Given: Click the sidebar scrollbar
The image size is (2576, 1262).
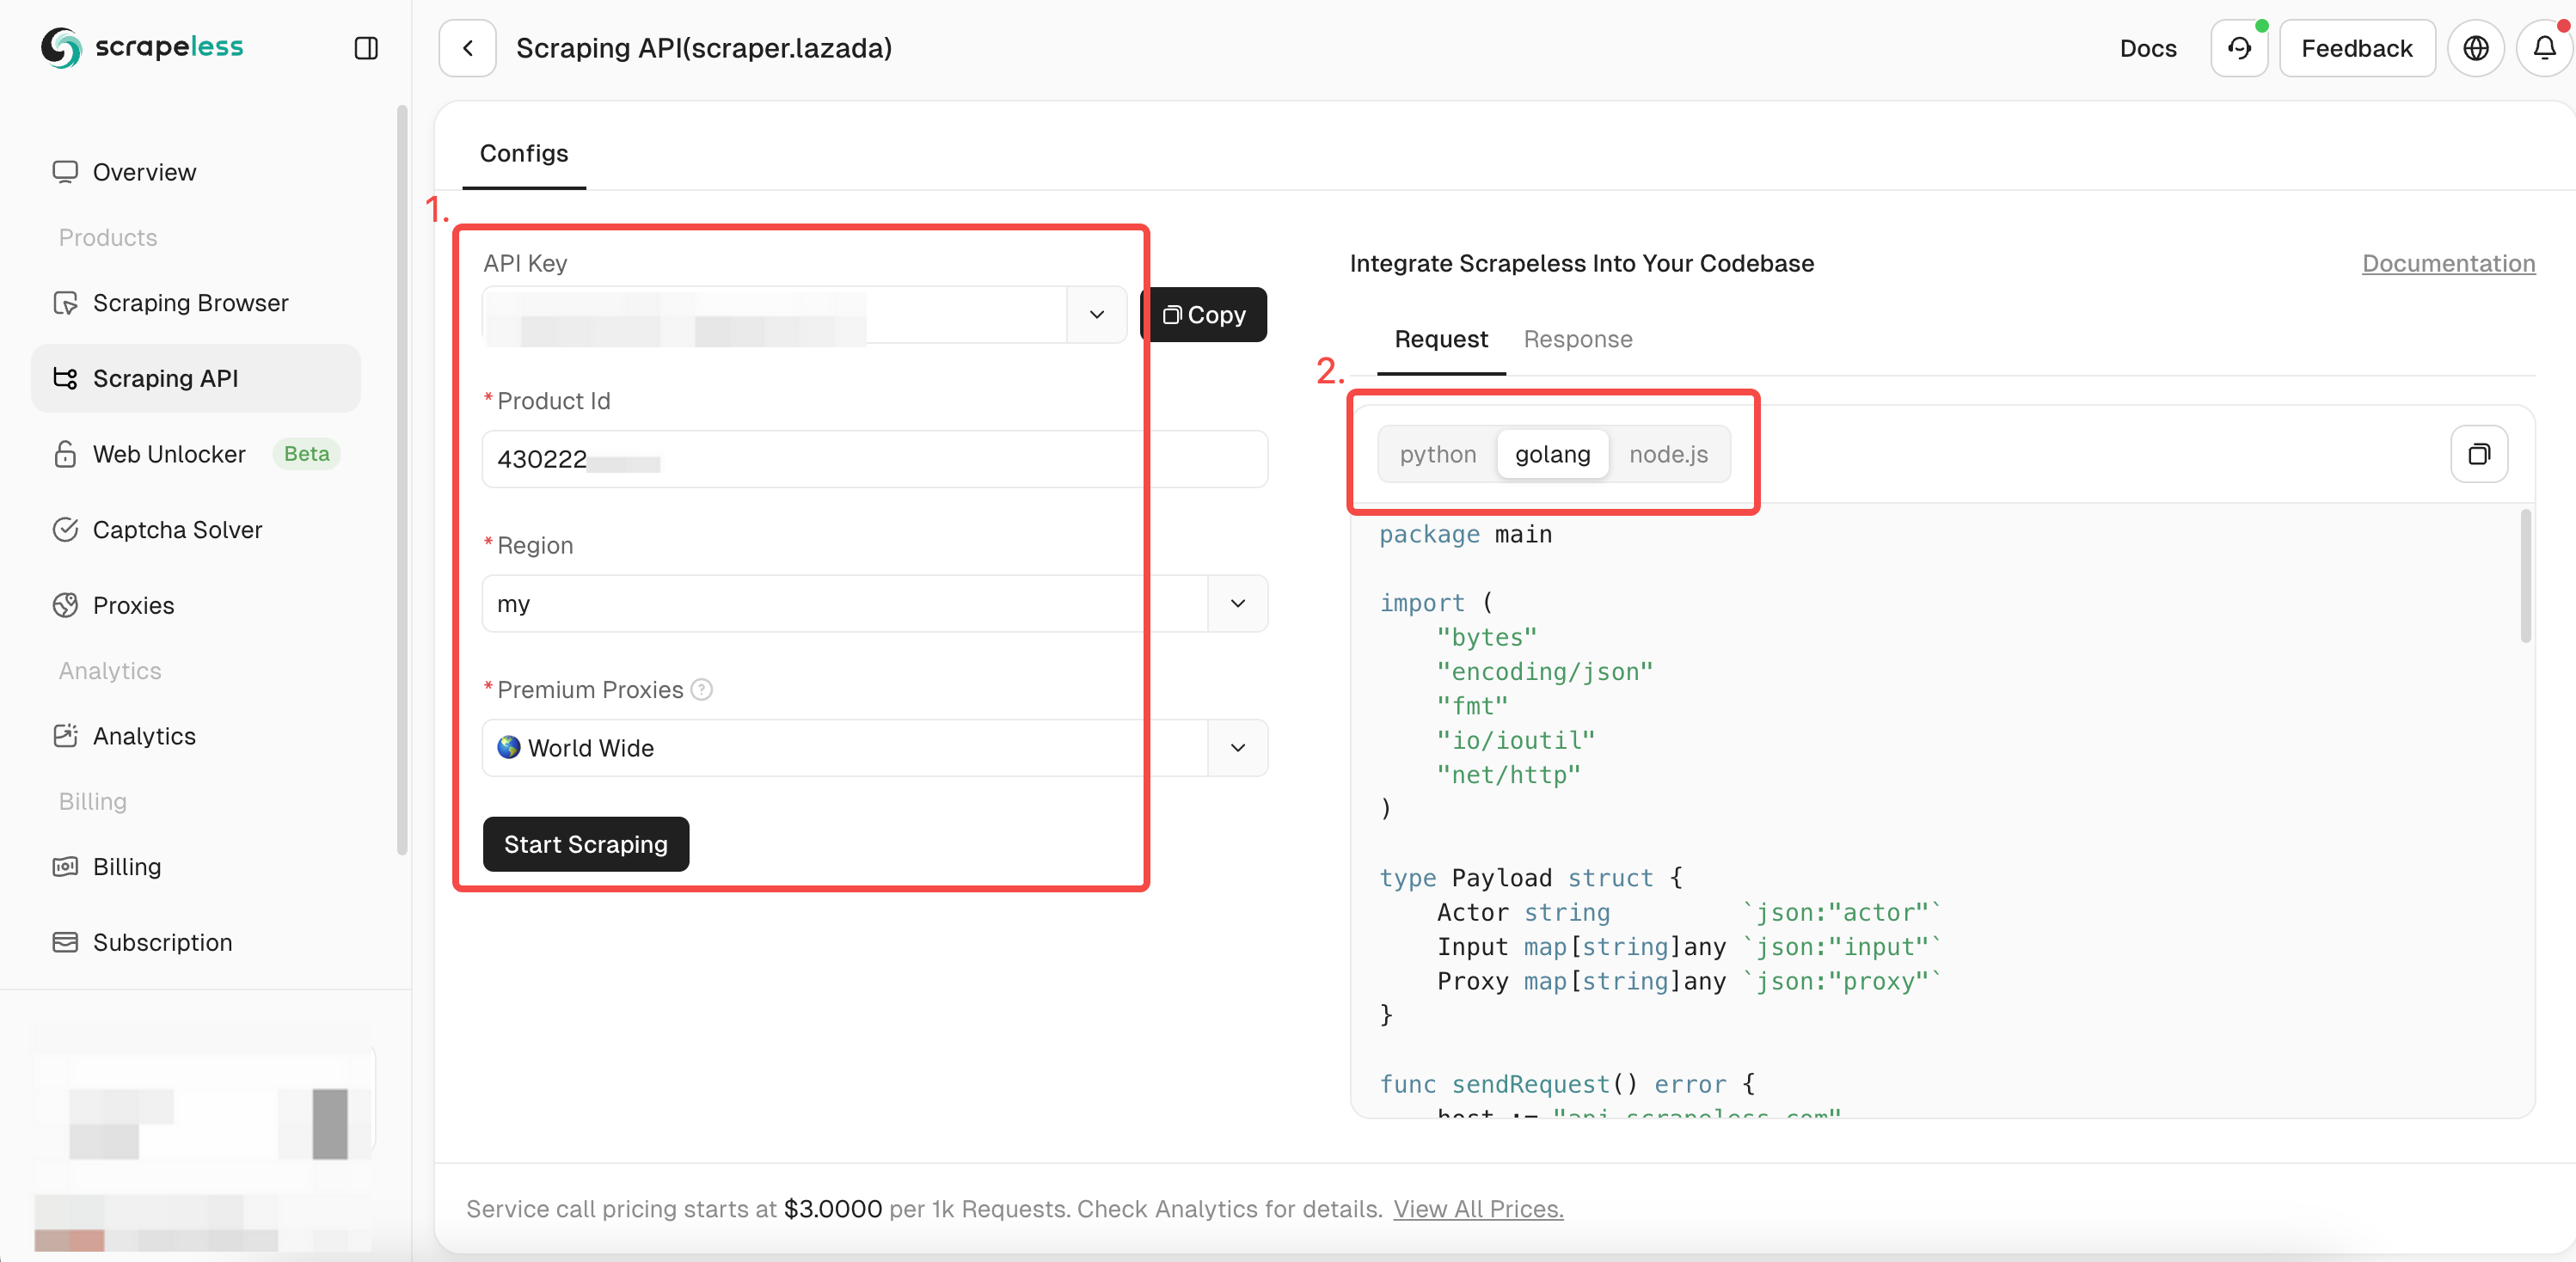Looking at the screenshot, I should click(401, 480).
